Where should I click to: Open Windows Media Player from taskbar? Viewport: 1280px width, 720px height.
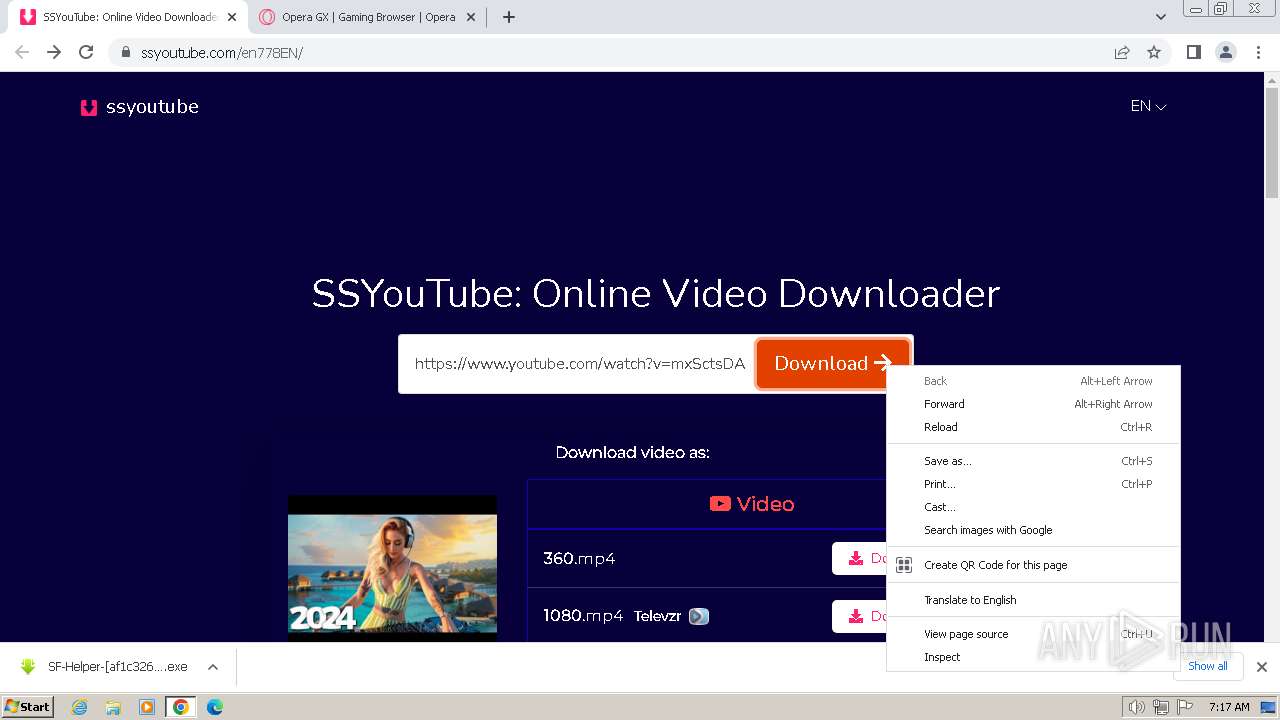point(147,707)
